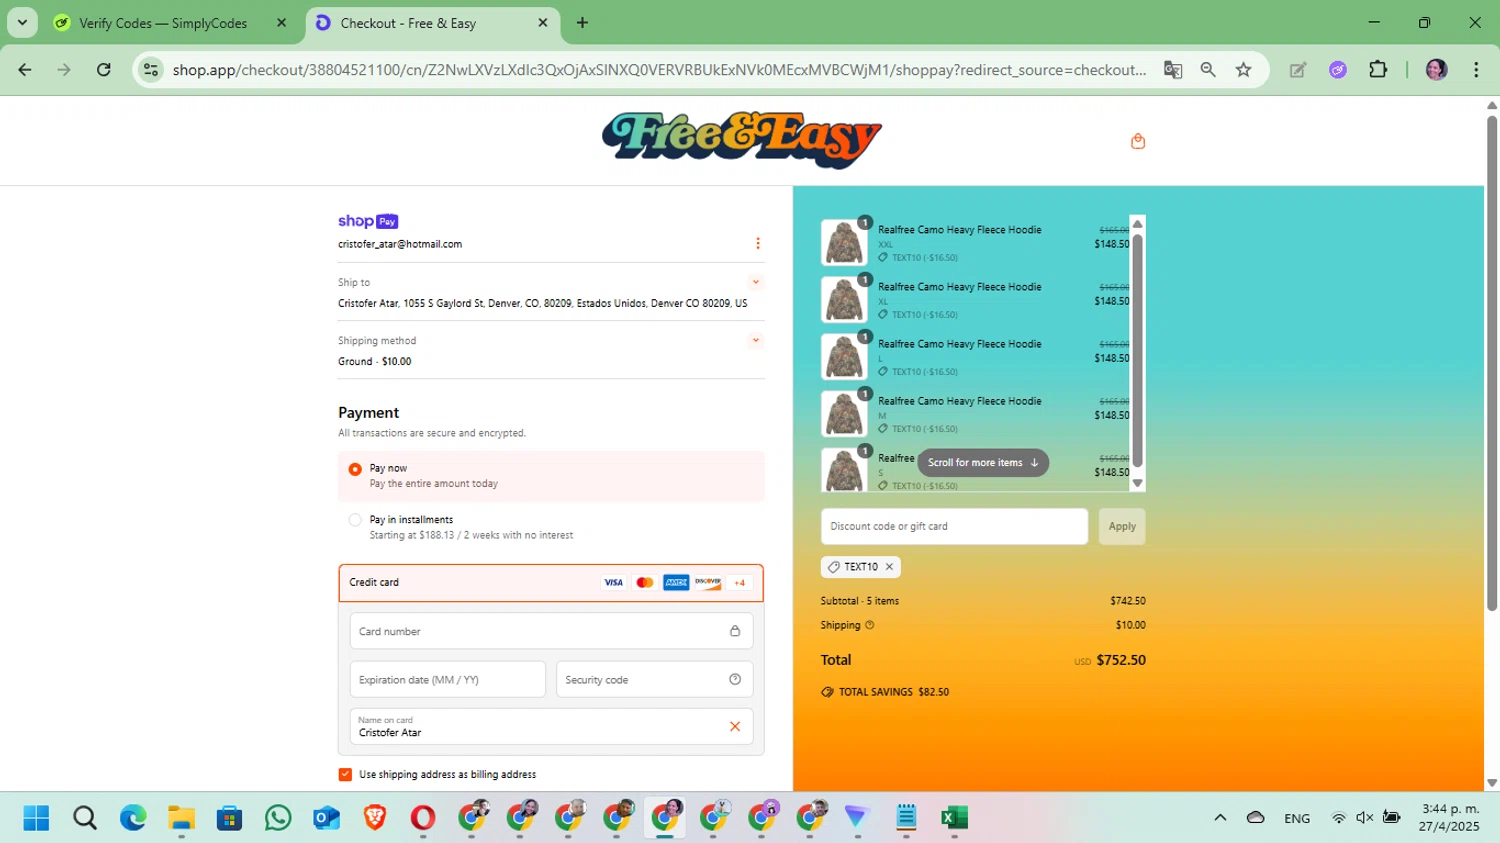The height and width of the screenshot is (843, 1500).
Task: Close the Checkout Free & Easy tab
Action: [x=543, y=23]
